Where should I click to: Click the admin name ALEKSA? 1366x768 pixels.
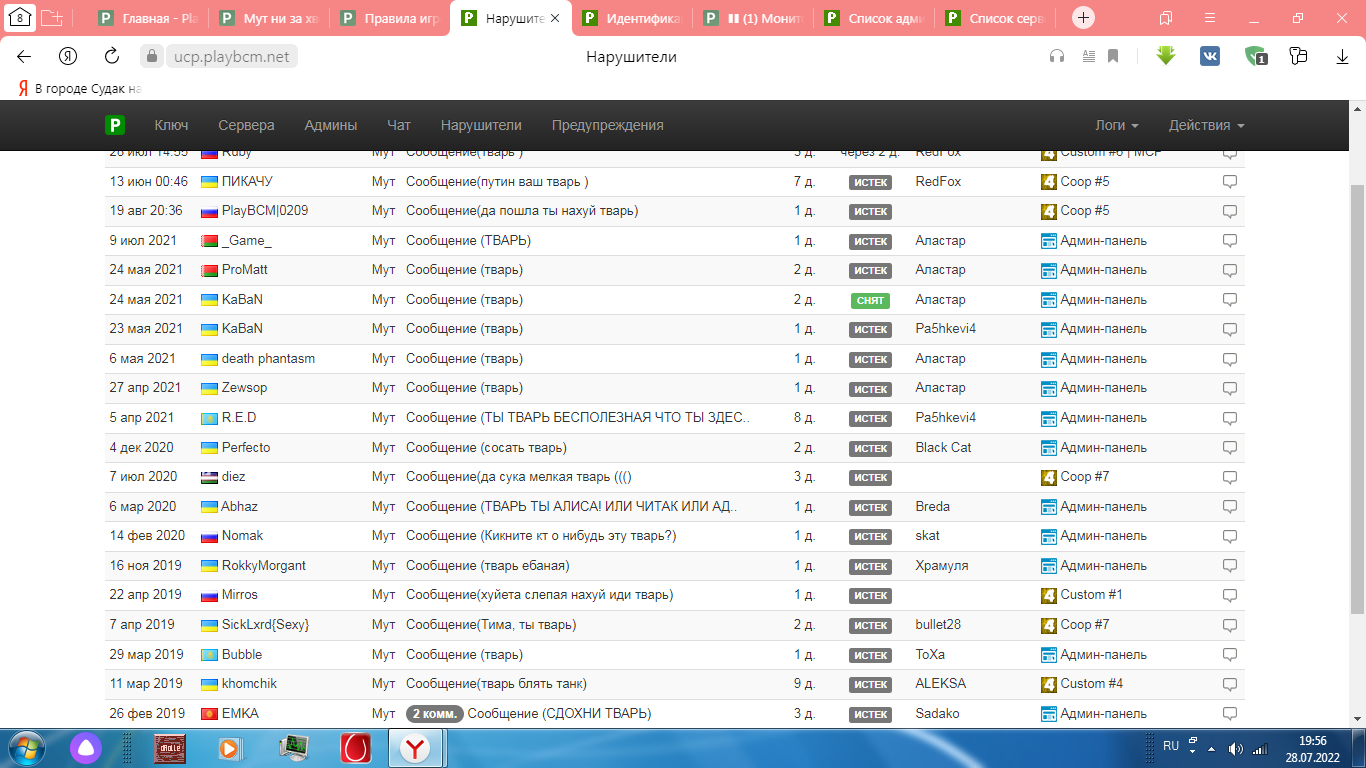(941, 683)
